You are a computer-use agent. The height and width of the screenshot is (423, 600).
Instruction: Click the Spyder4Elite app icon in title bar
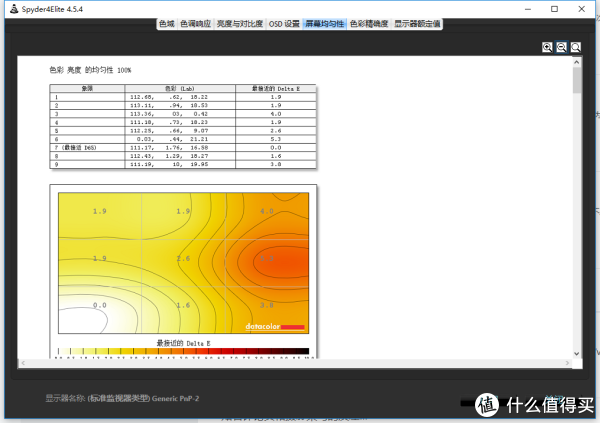(x=10, y=8)
